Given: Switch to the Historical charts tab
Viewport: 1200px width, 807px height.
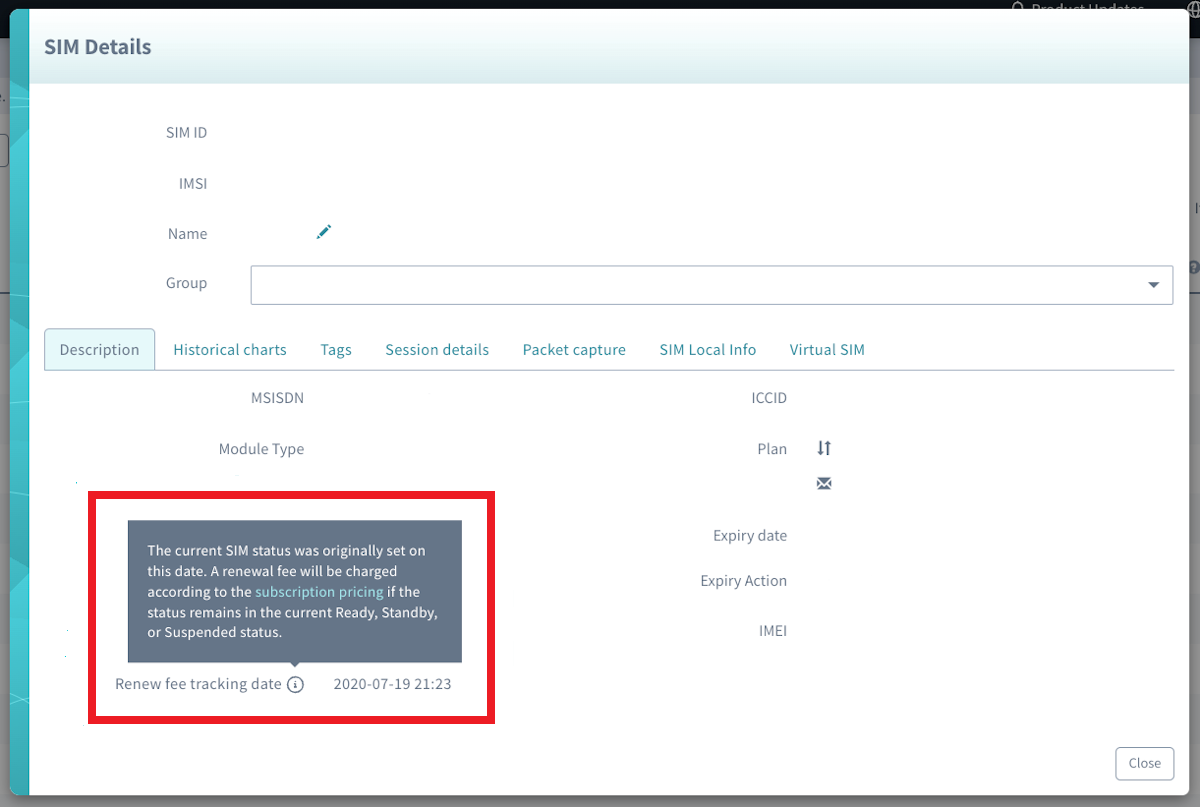Looking at the screenshot, I should click(x=230, y=349).
